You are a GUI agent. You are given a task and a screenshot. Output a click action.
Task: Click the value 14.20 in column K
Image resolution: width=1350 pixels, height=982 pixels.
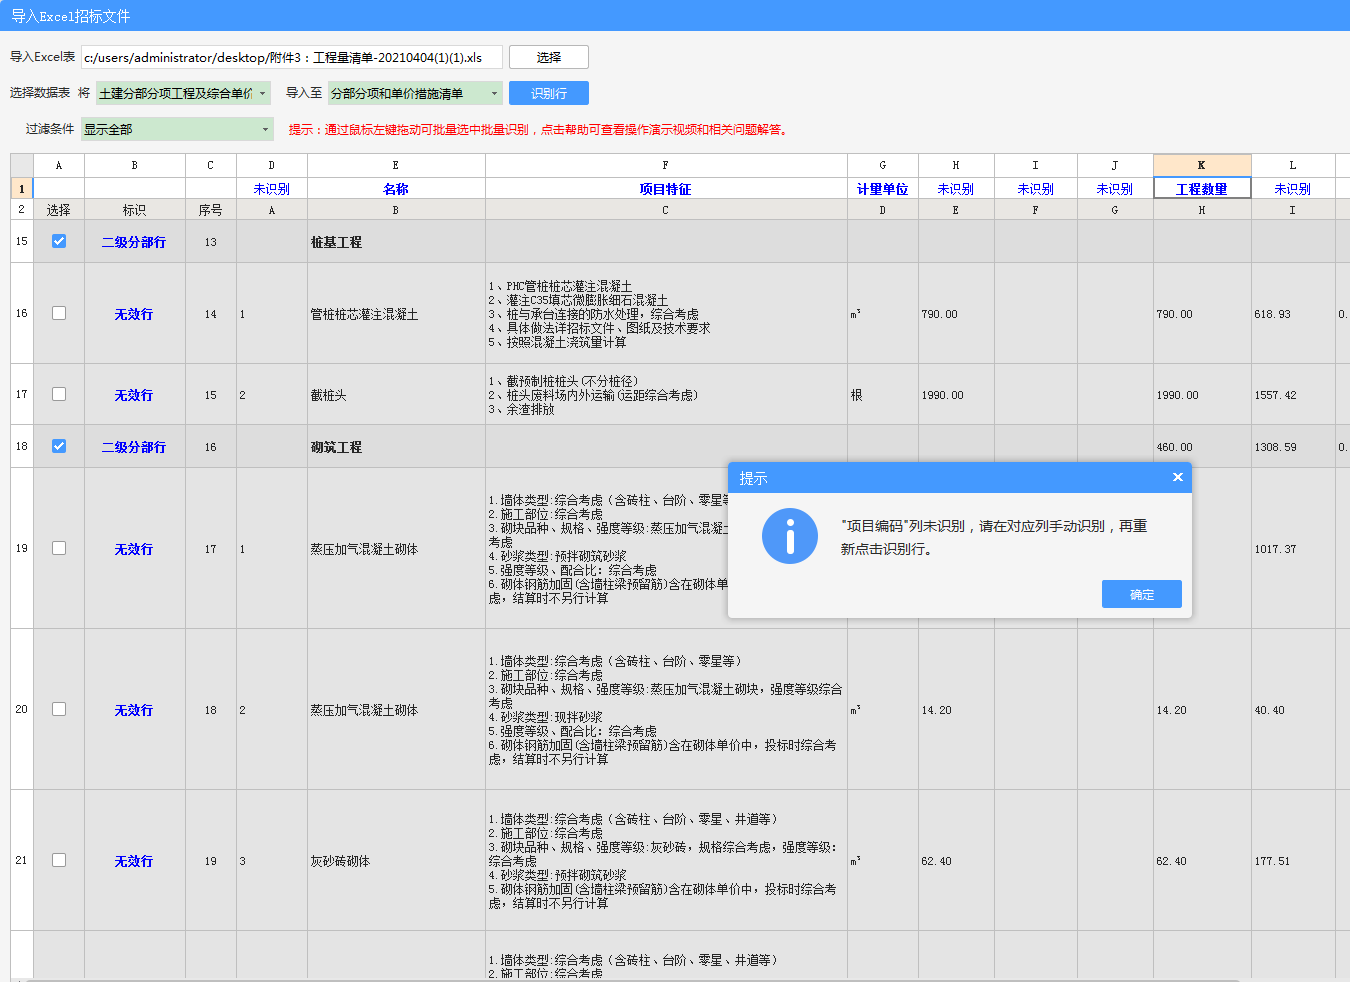pos(1172,710)
